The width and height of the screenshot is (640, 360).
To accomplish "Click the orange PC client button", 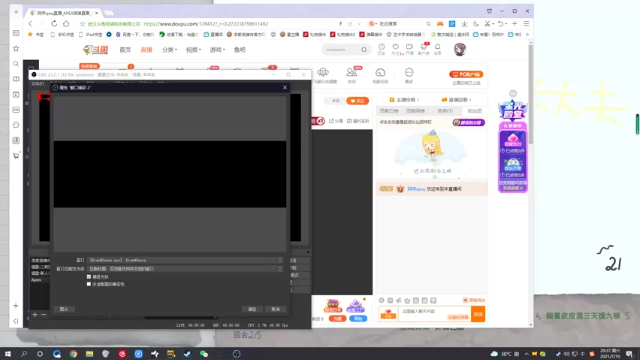I will pos(466,74).
